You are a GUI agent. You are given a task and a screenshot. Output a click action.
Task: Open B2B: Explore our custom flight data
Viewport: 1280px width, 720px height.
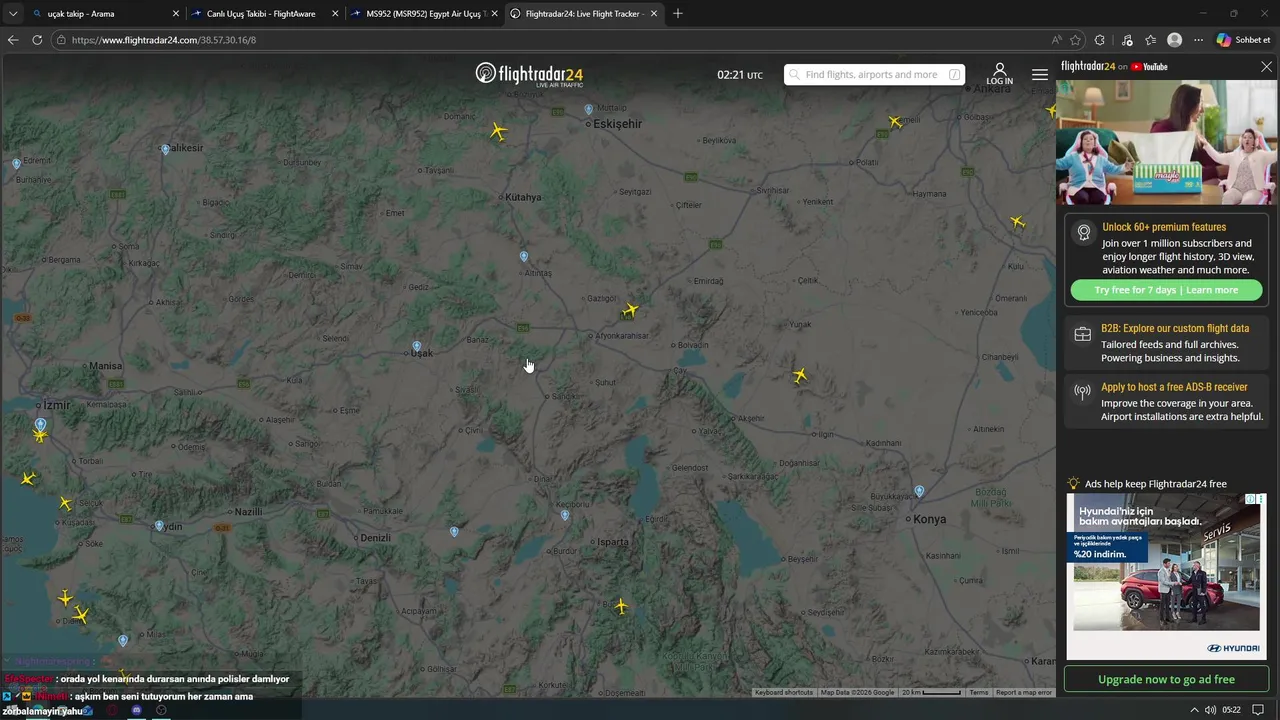[x=1166, y=343]
